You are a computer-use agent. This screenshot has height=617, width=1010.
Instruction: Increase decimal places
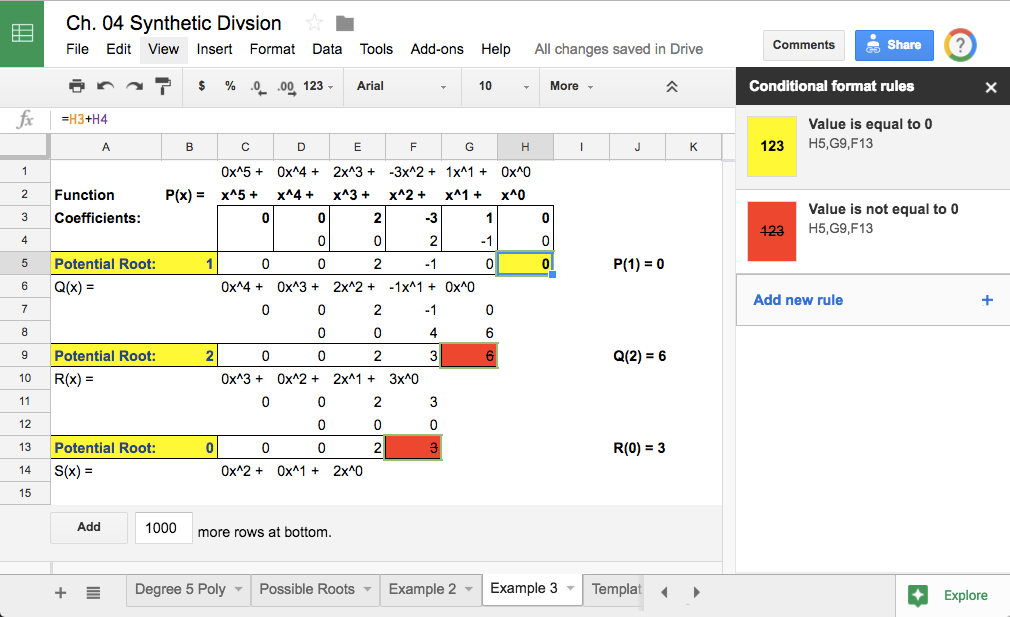click(x=284, y=86)
